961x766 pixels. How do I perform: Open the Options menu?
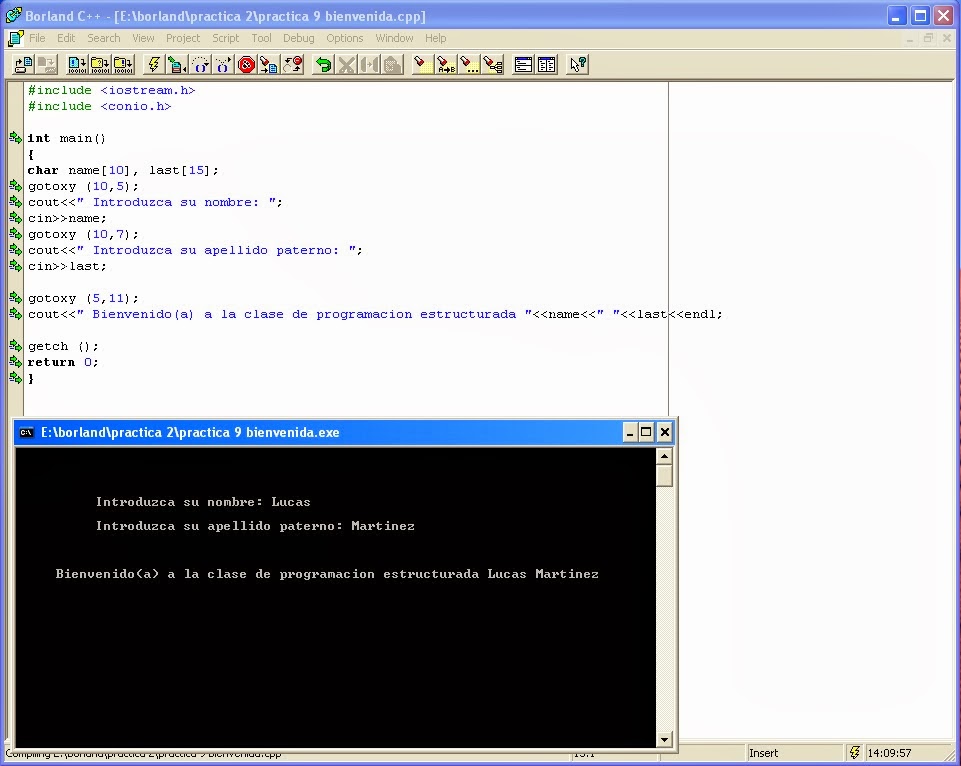(x=344, y=38)
